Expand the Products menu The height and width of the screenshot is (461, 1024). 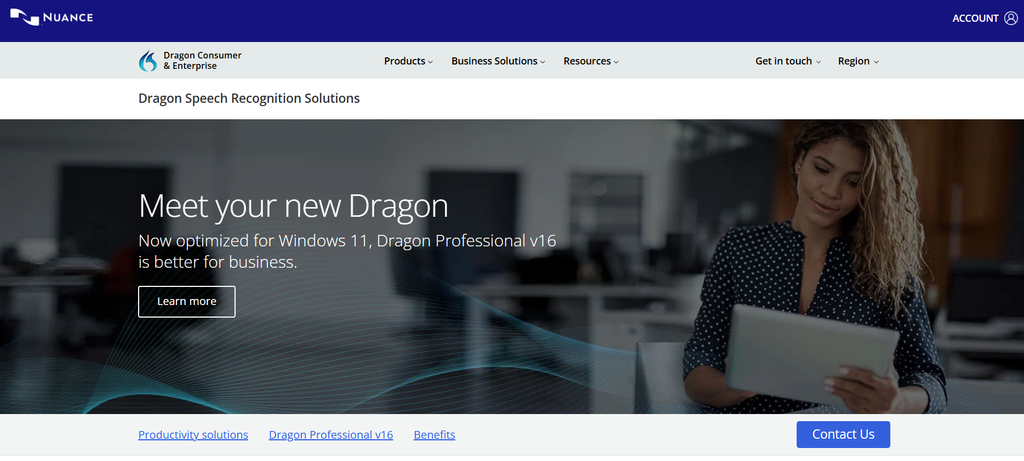(x=408, y=61)
